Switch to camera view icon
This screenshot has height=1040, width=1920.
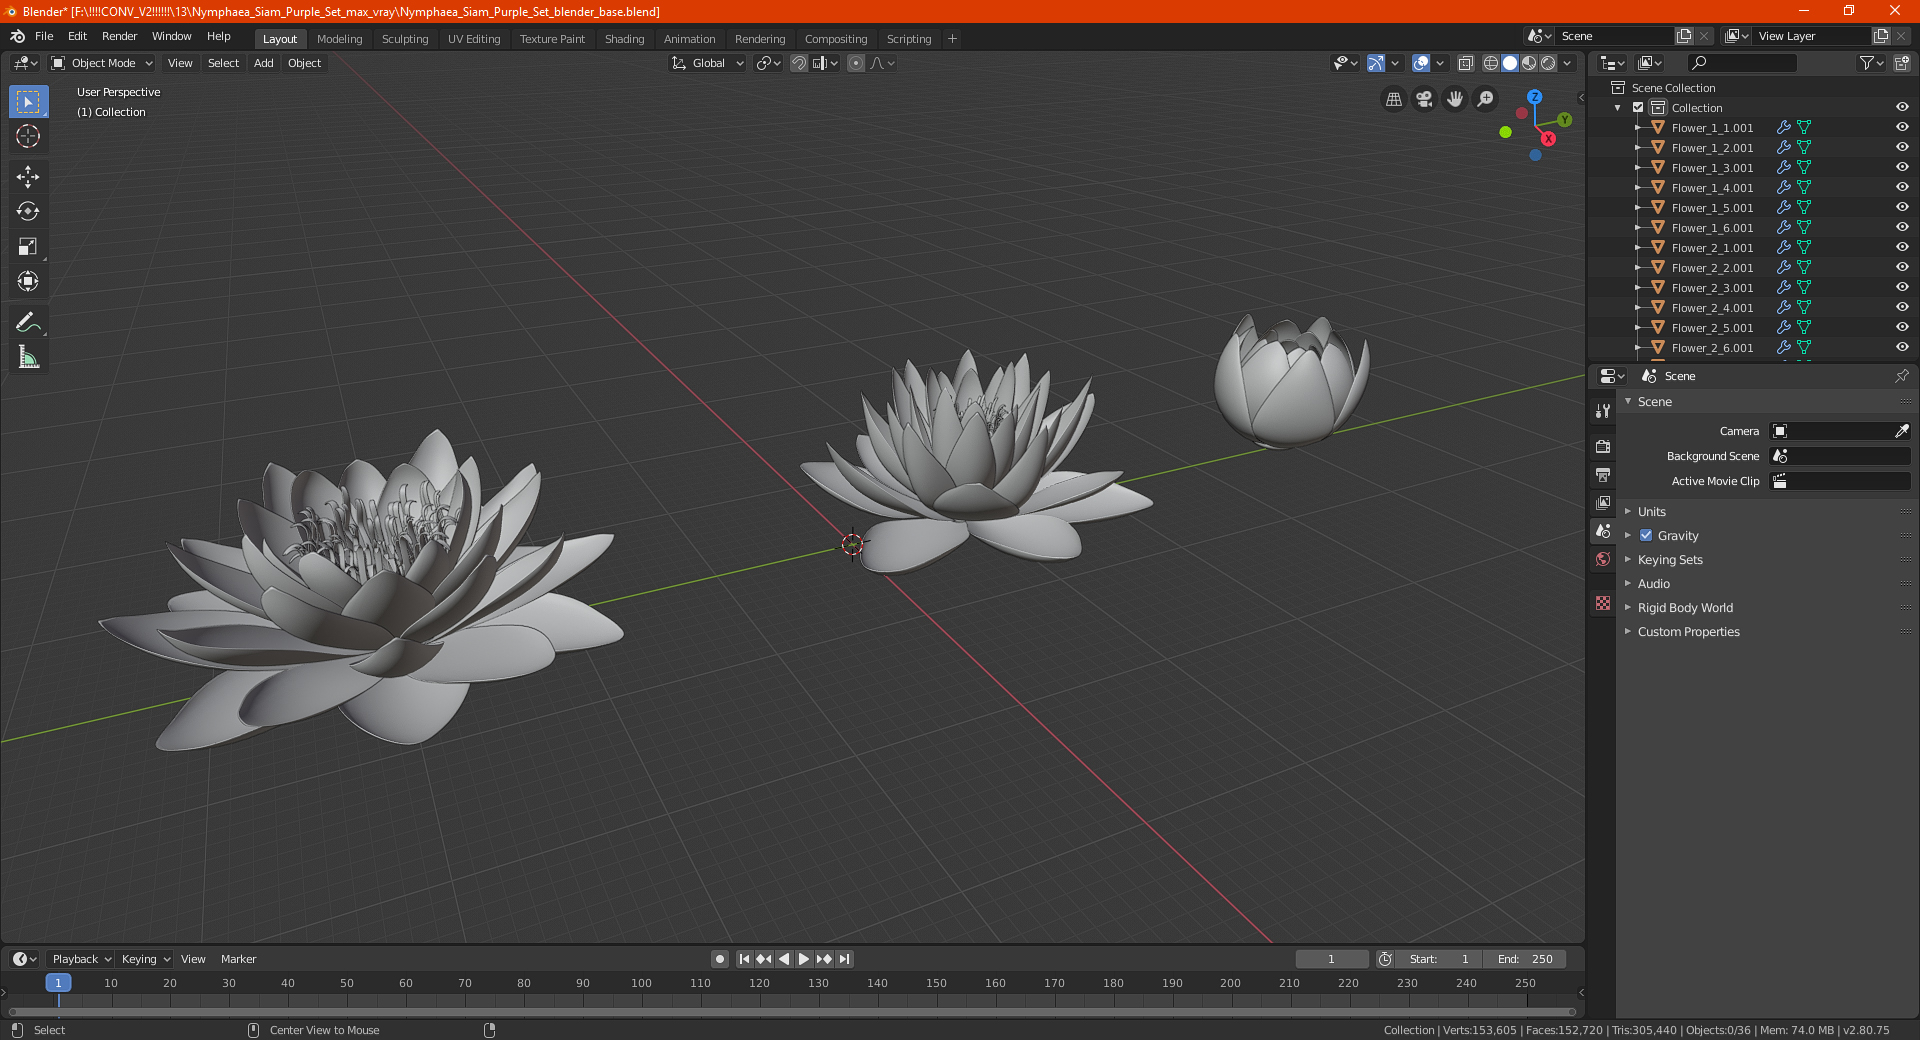coord(1424,99)
